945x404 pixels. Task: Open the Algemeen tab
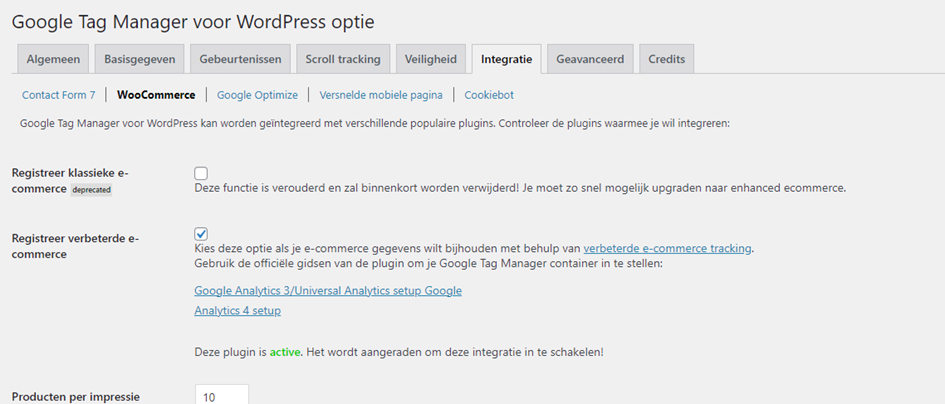(x=54, y=59)
